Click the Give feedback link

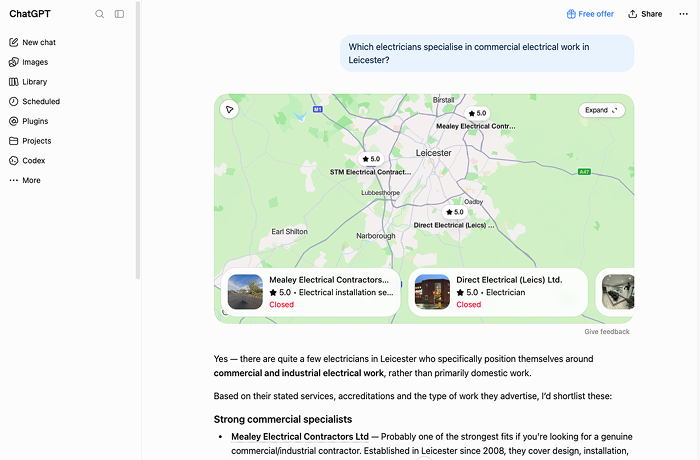607,331
